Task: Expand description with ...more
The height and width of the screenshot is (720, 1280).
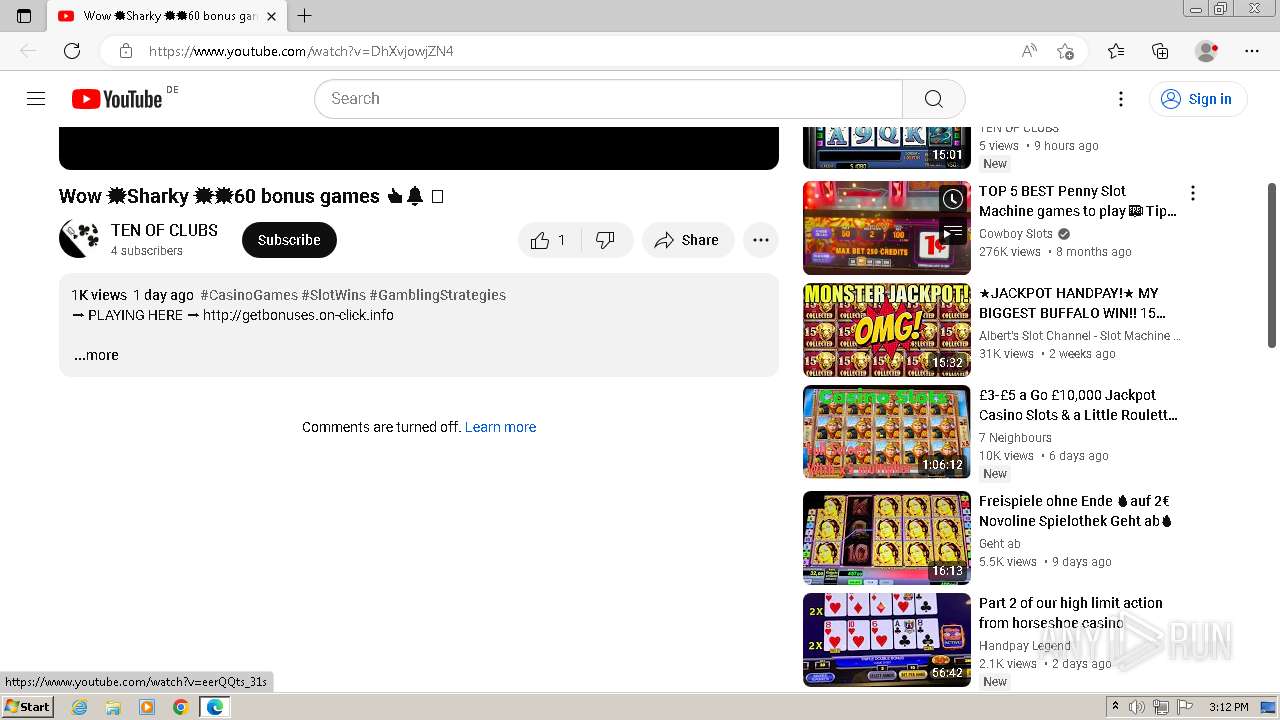Action: (x=96, y=355)
